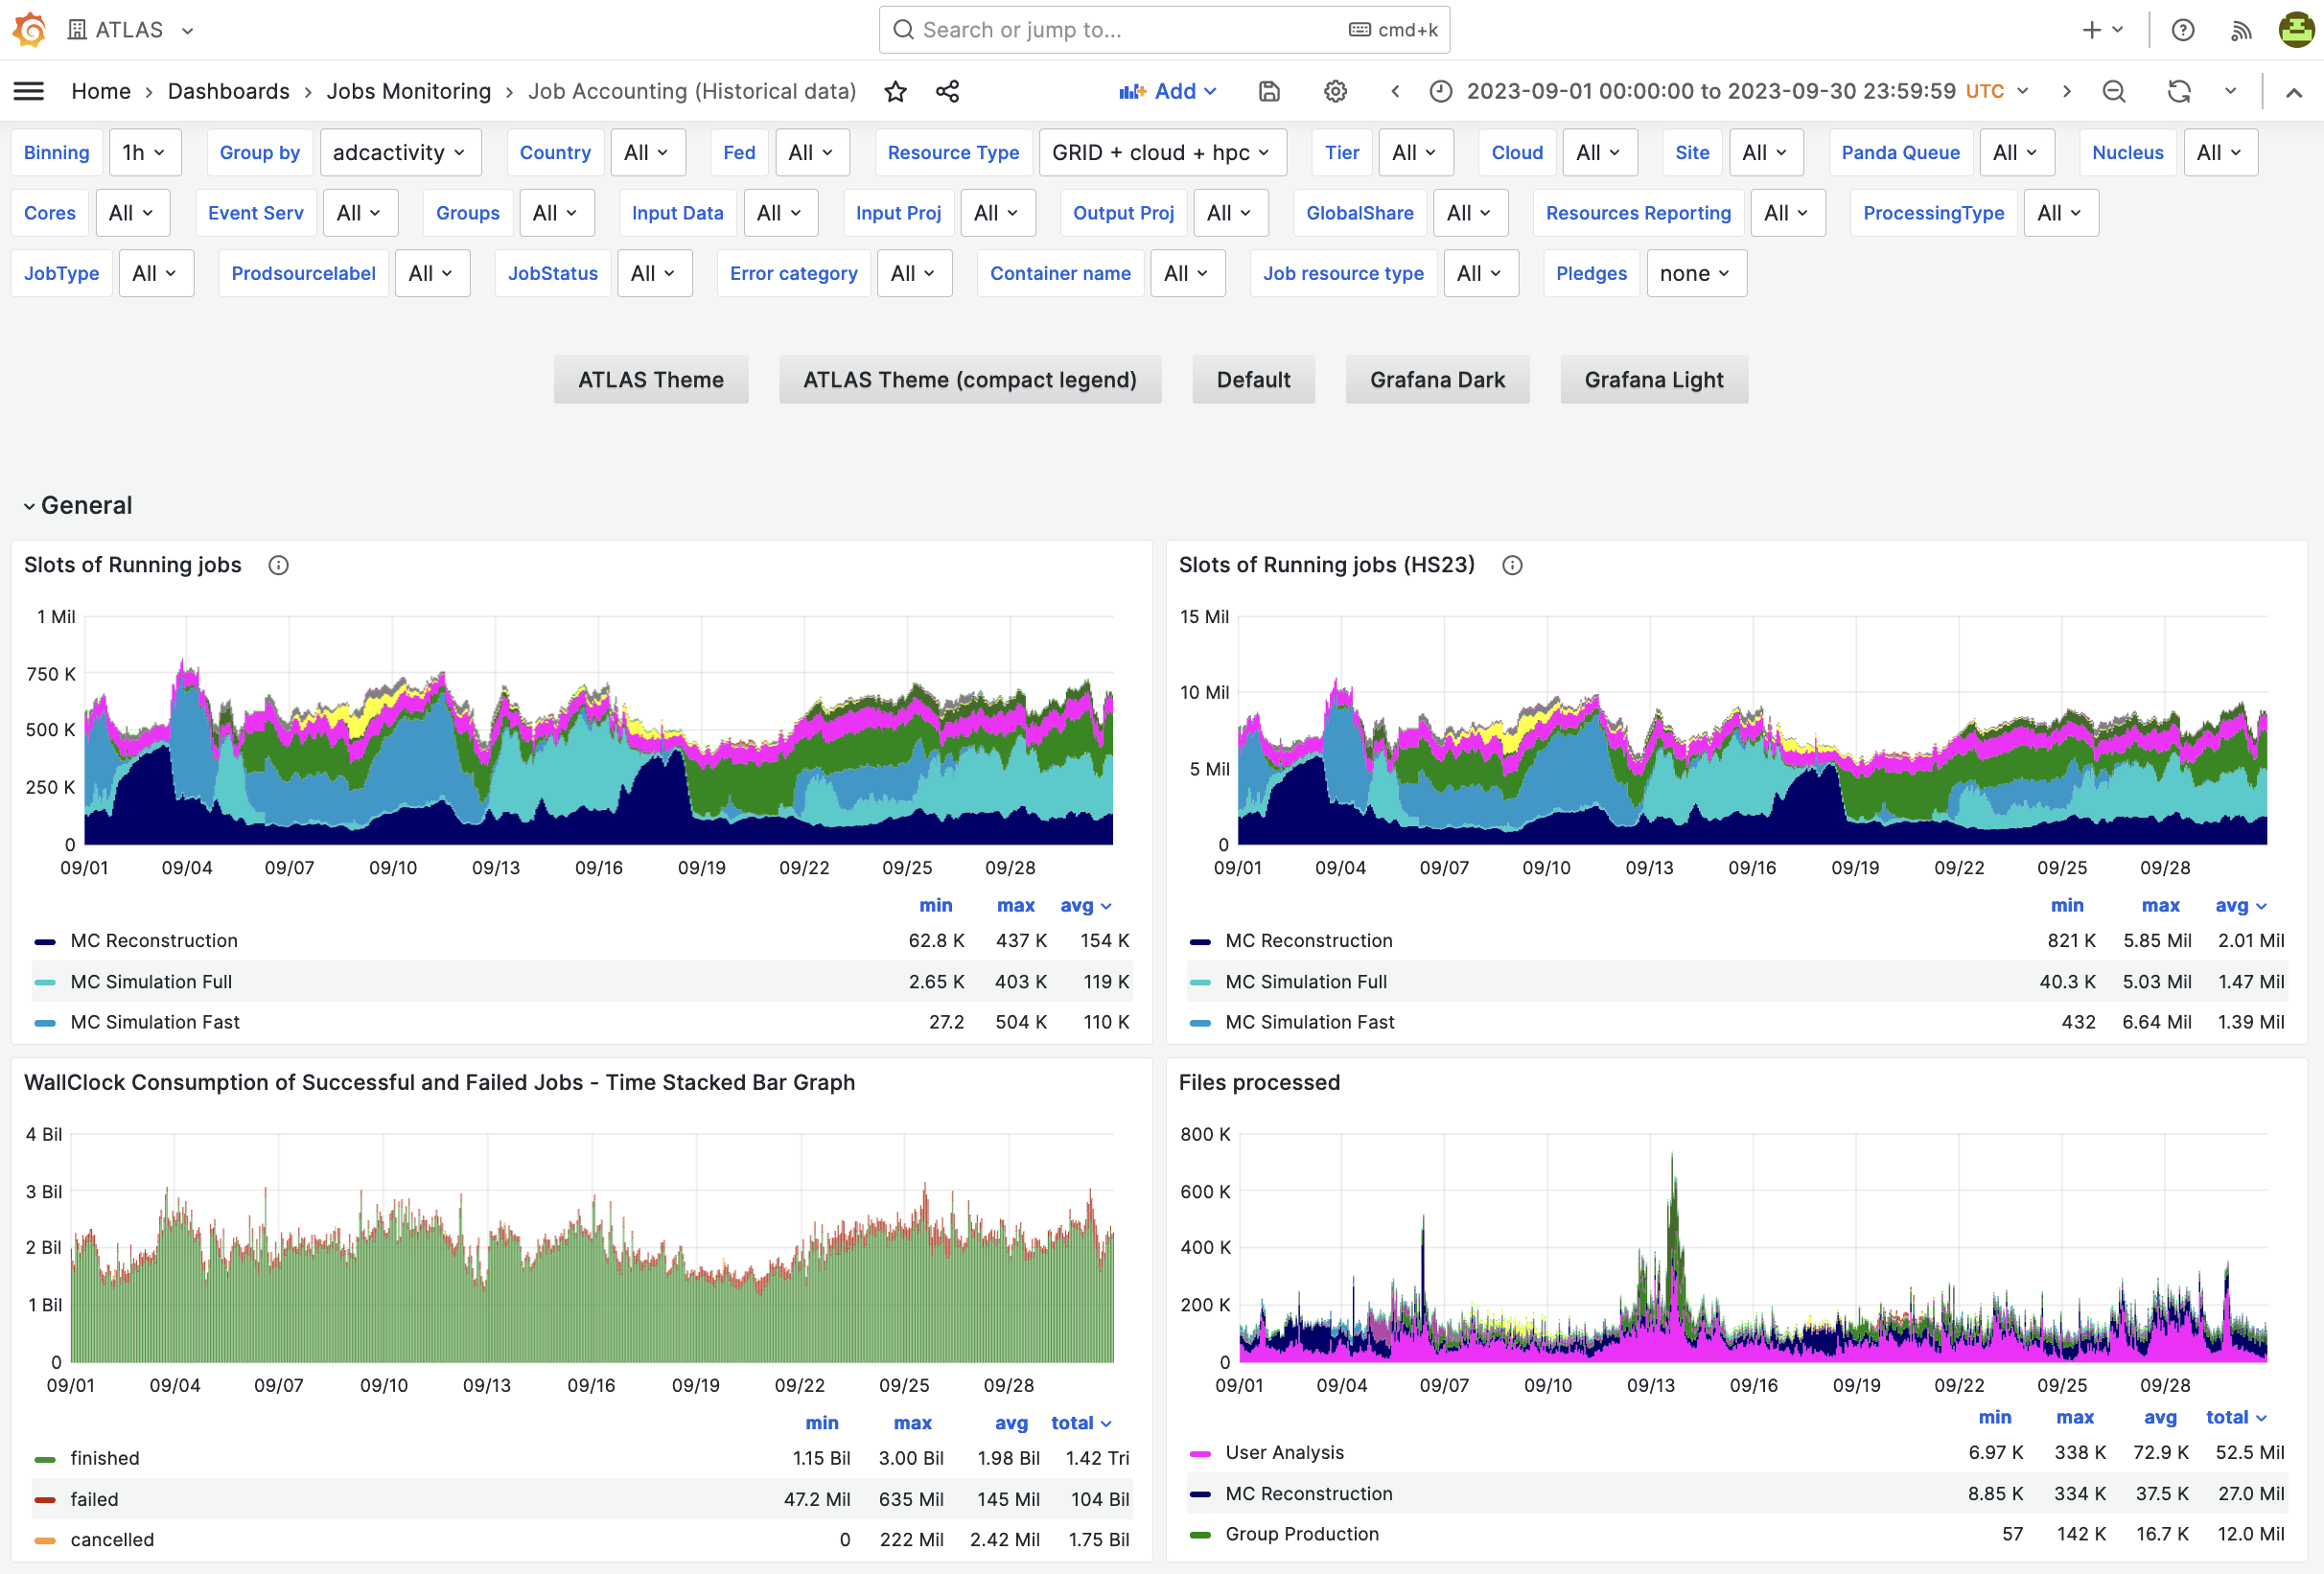Apply the Grafana Dark theme
Viewport: 2324px width, 1574px height.
1437,380
